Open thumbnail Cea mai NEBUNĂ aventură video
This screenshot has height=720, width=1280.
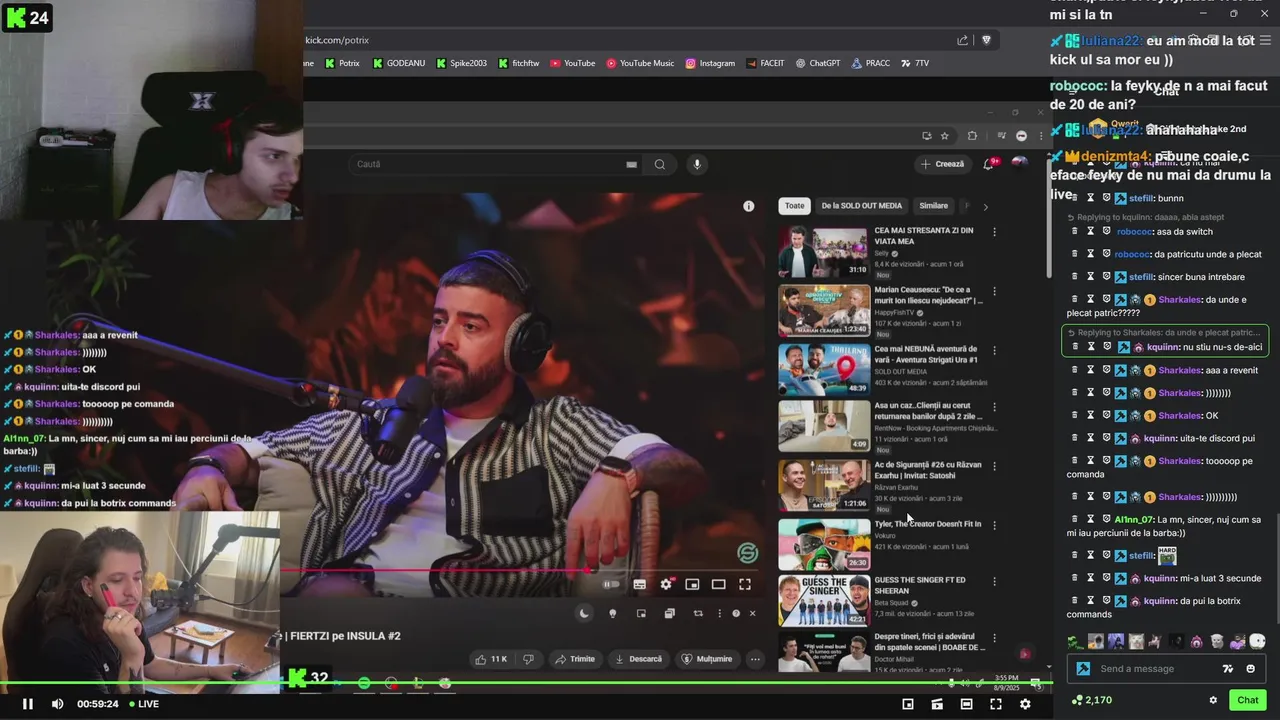point(824,369)
